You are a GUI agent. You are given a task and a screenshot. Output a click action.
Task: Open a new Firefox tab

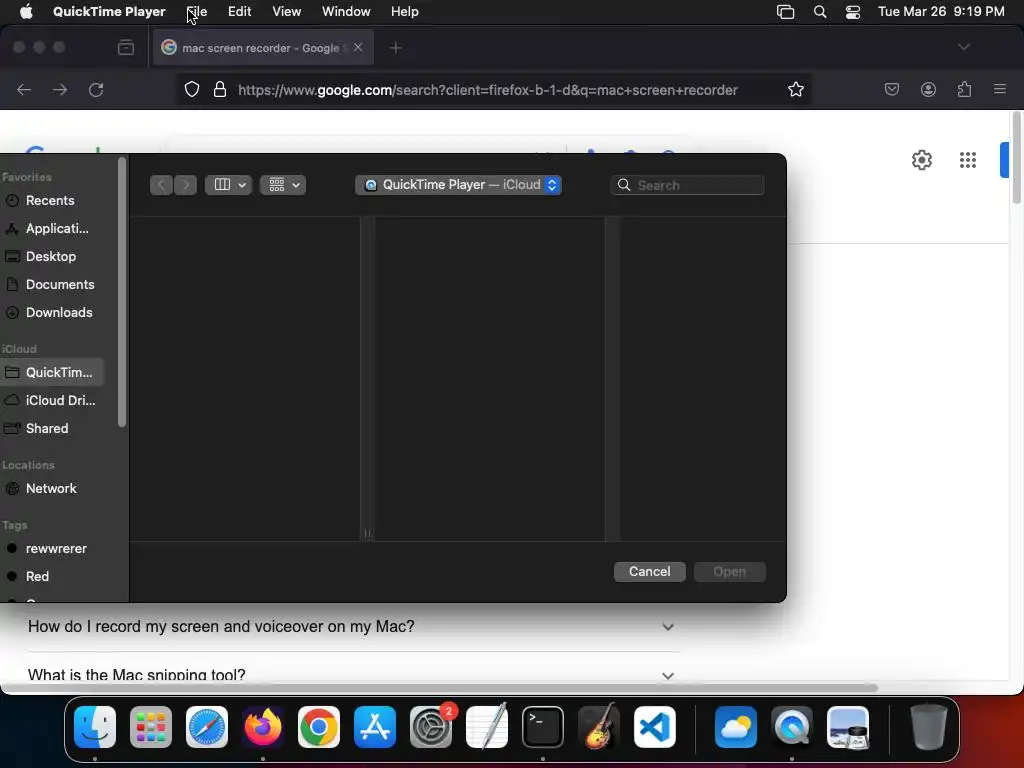[396, 48]
